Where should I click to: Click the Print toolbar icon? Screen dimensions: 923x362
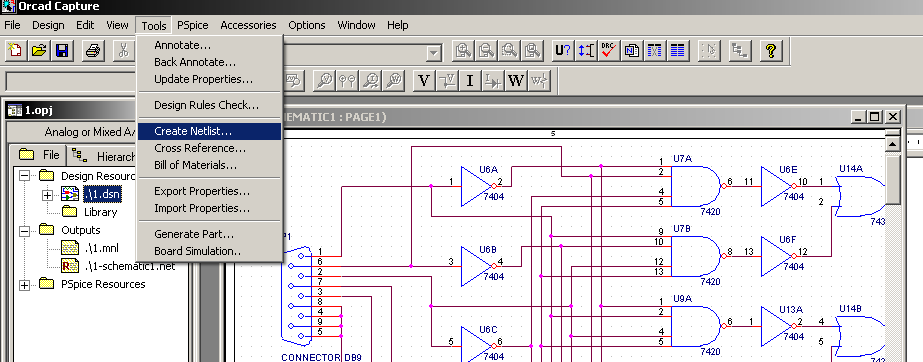click(x=93, y=51)
